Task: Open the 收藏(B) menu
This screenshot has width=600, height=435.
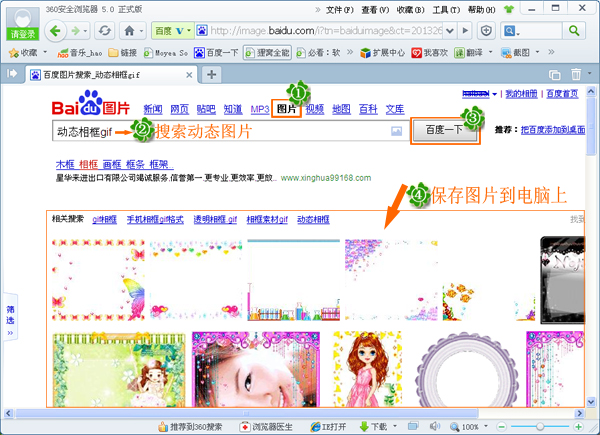Action: tap(411, 10)
